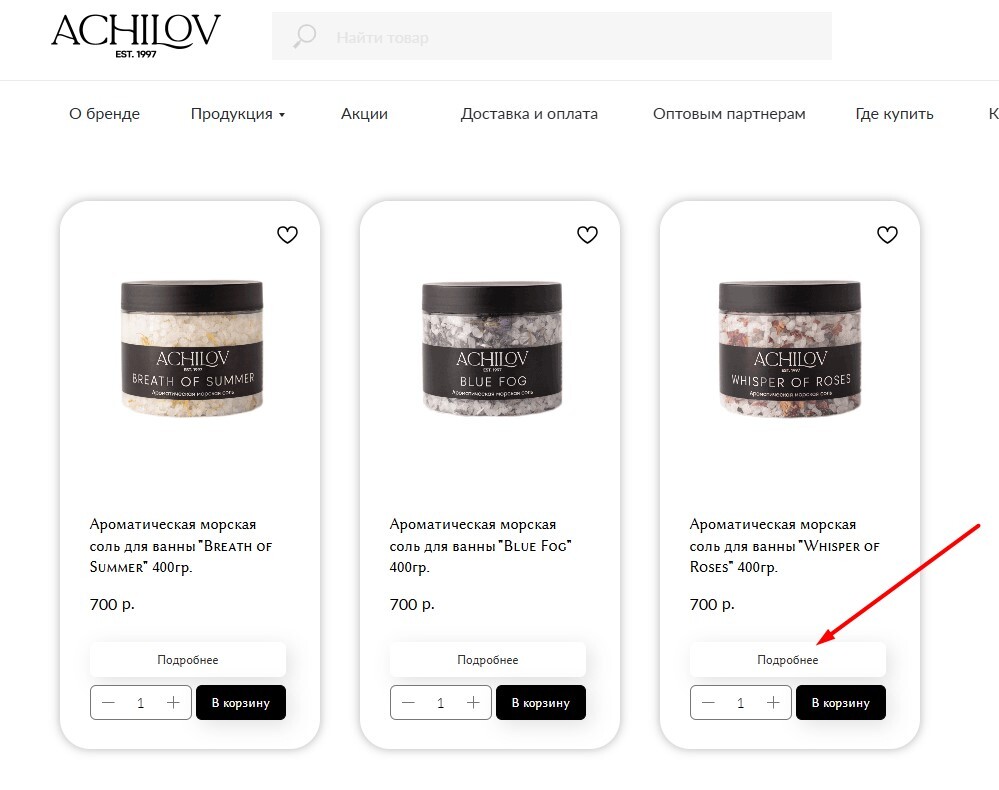Click the ACHILOV logo
This screenshot has height=790, width=999.
click(x=136, y=36)
